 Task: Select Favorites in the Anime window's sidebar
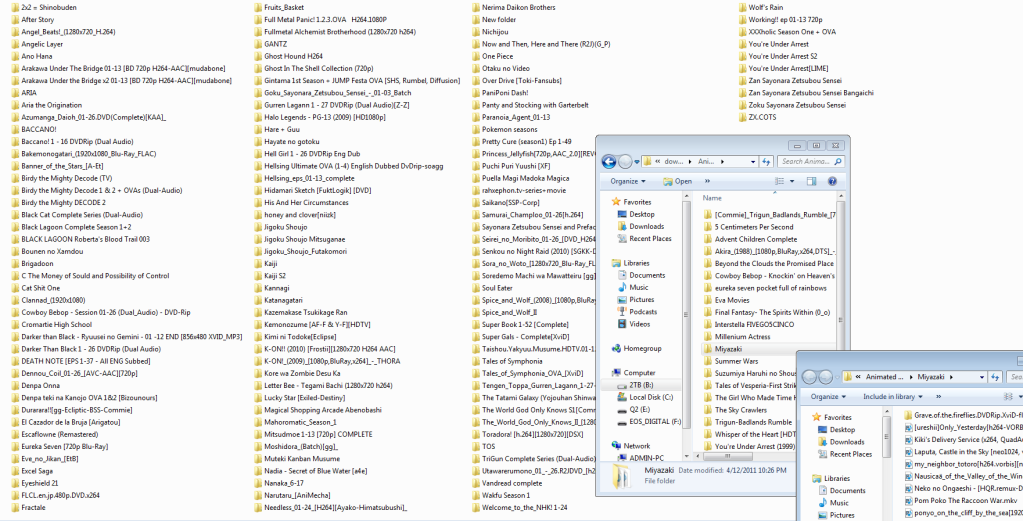630,202
